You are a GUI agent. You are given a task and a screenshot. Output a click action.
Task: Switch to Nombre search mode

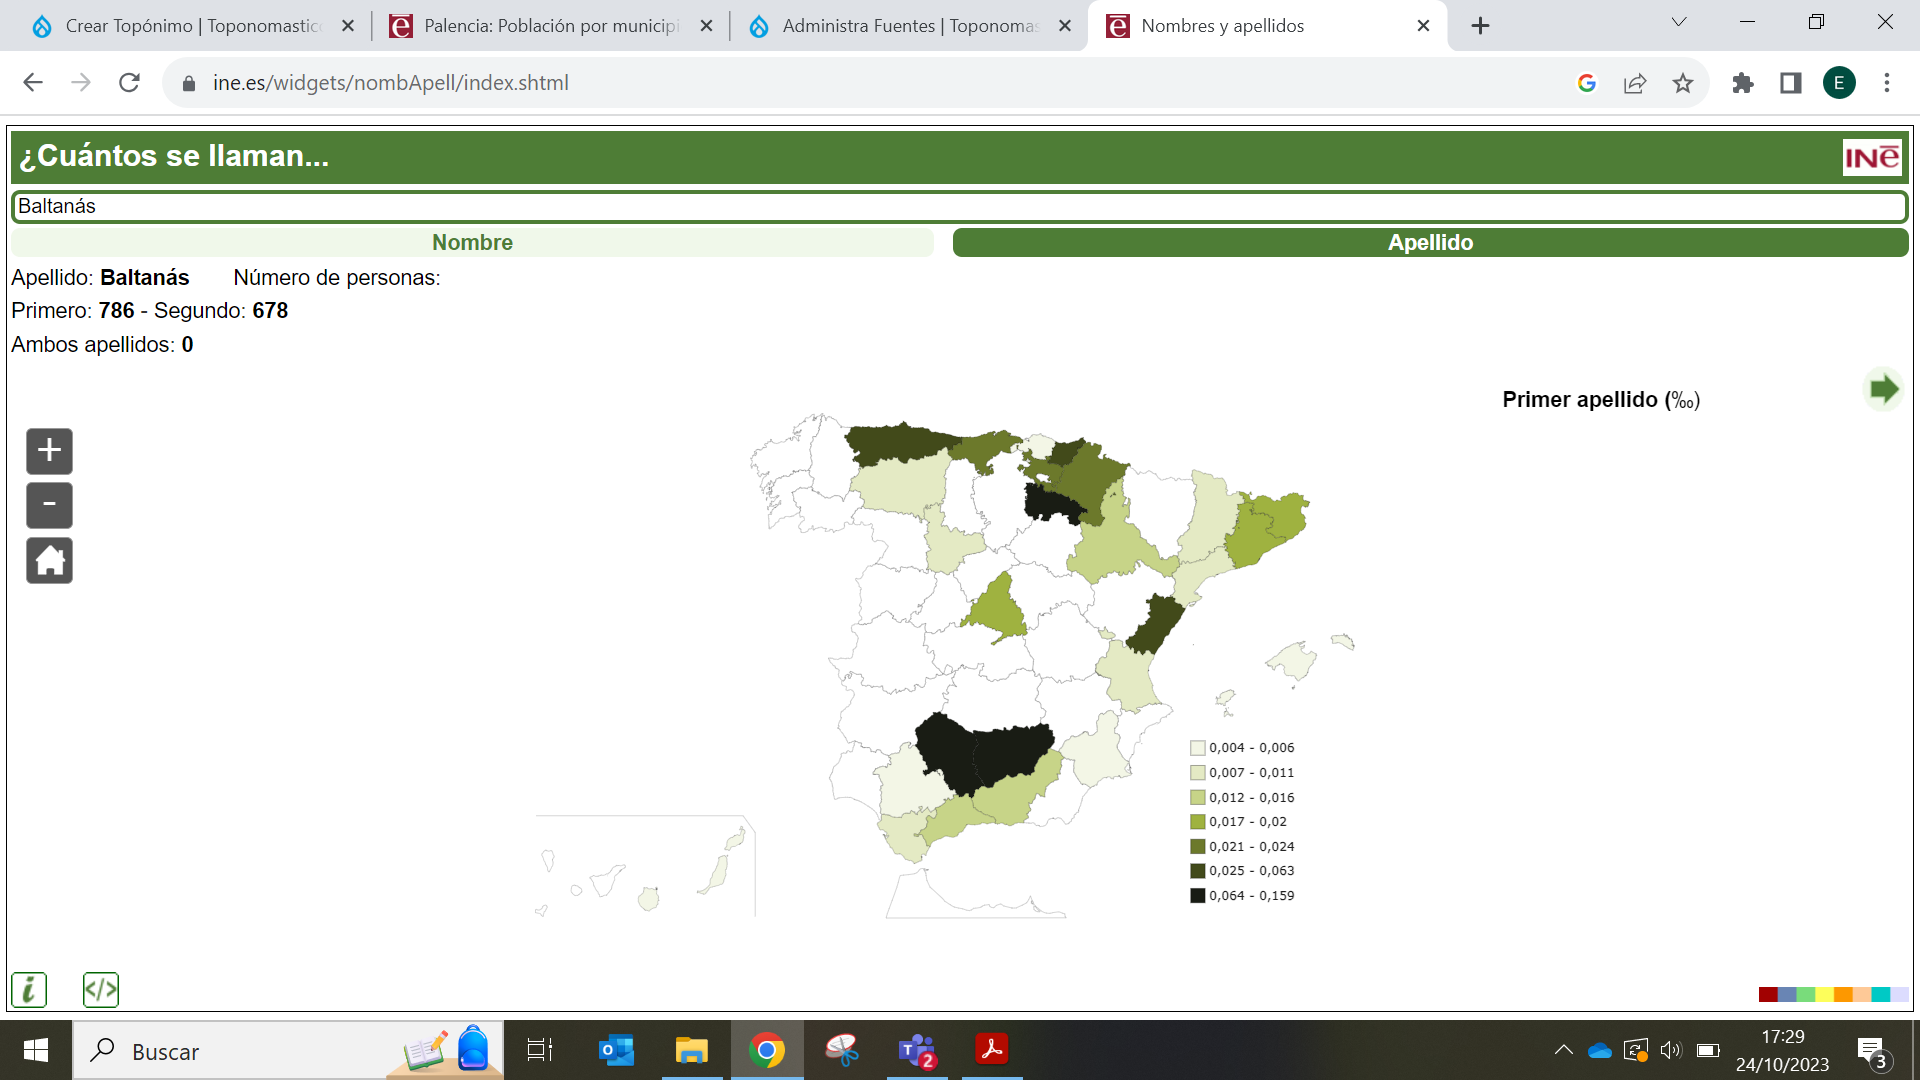click(472, 242)
